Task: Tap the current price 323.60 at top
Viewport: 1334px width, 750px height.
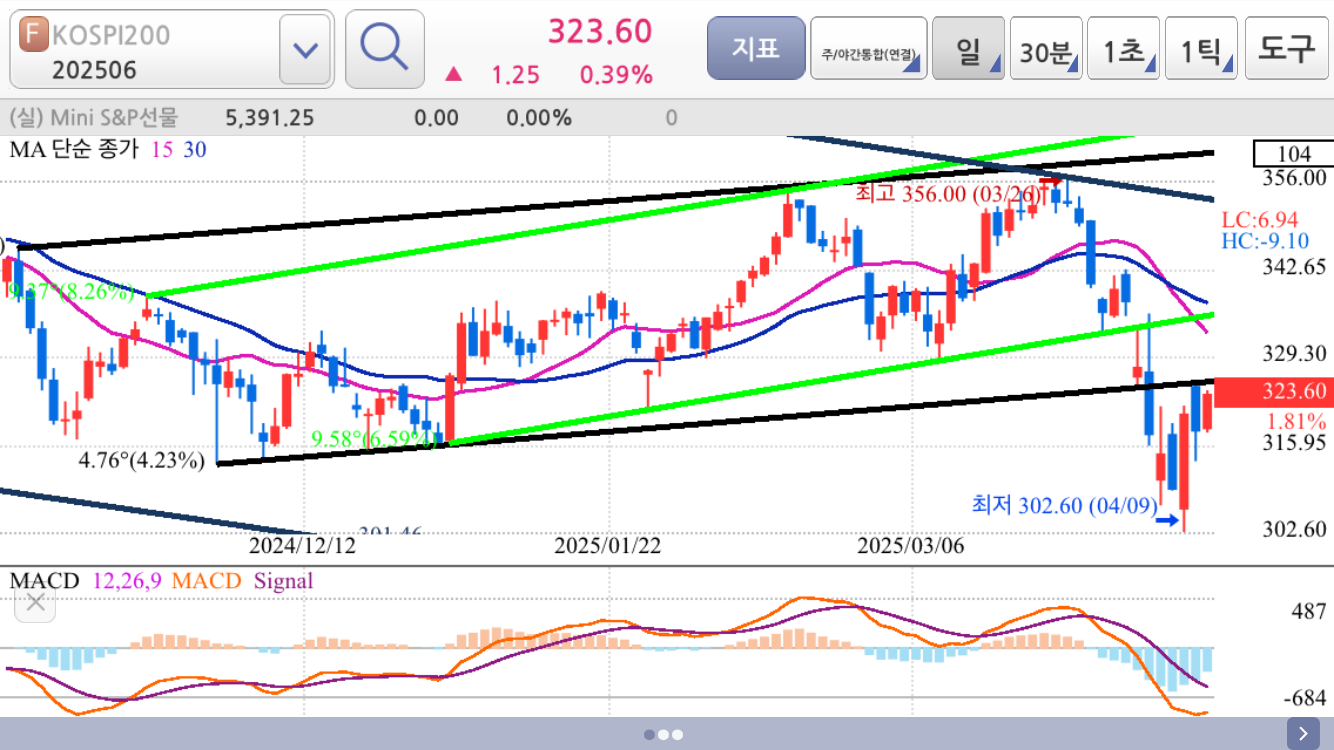Action: 600,31
